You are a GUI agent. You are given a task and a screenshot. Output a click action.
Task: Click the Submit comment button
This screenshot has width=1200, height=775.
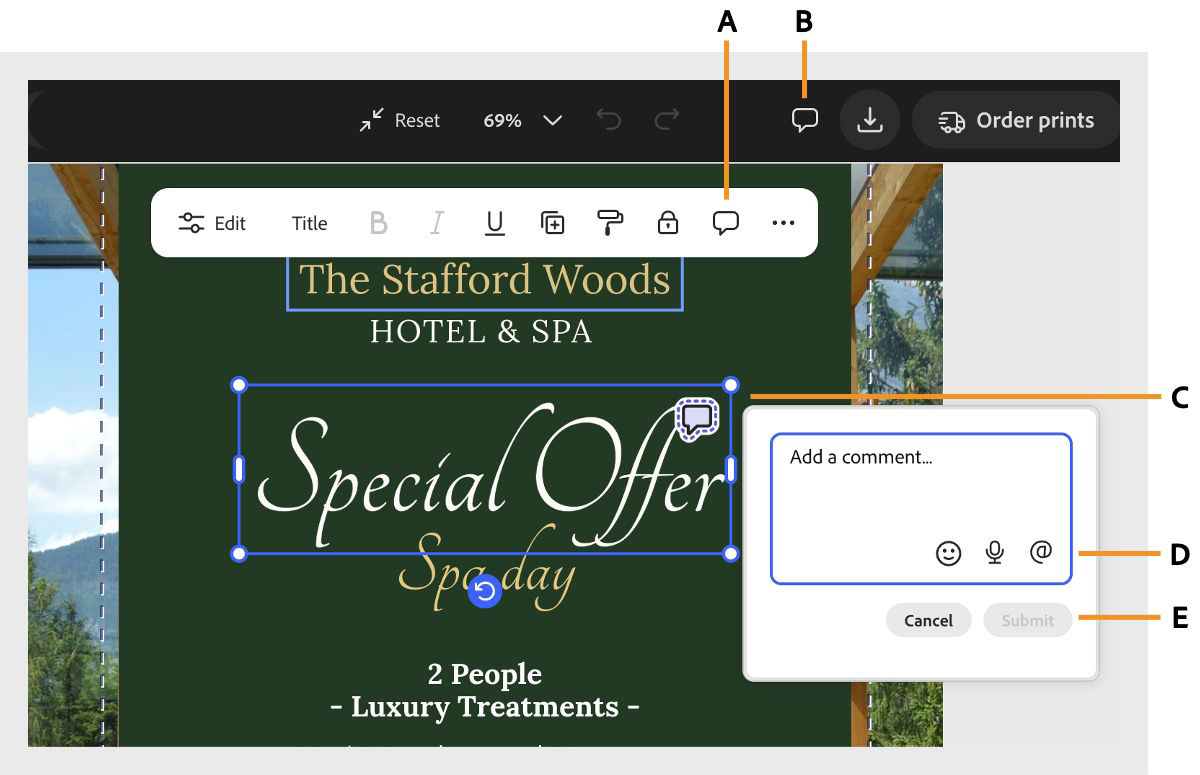click(1028, 620)
